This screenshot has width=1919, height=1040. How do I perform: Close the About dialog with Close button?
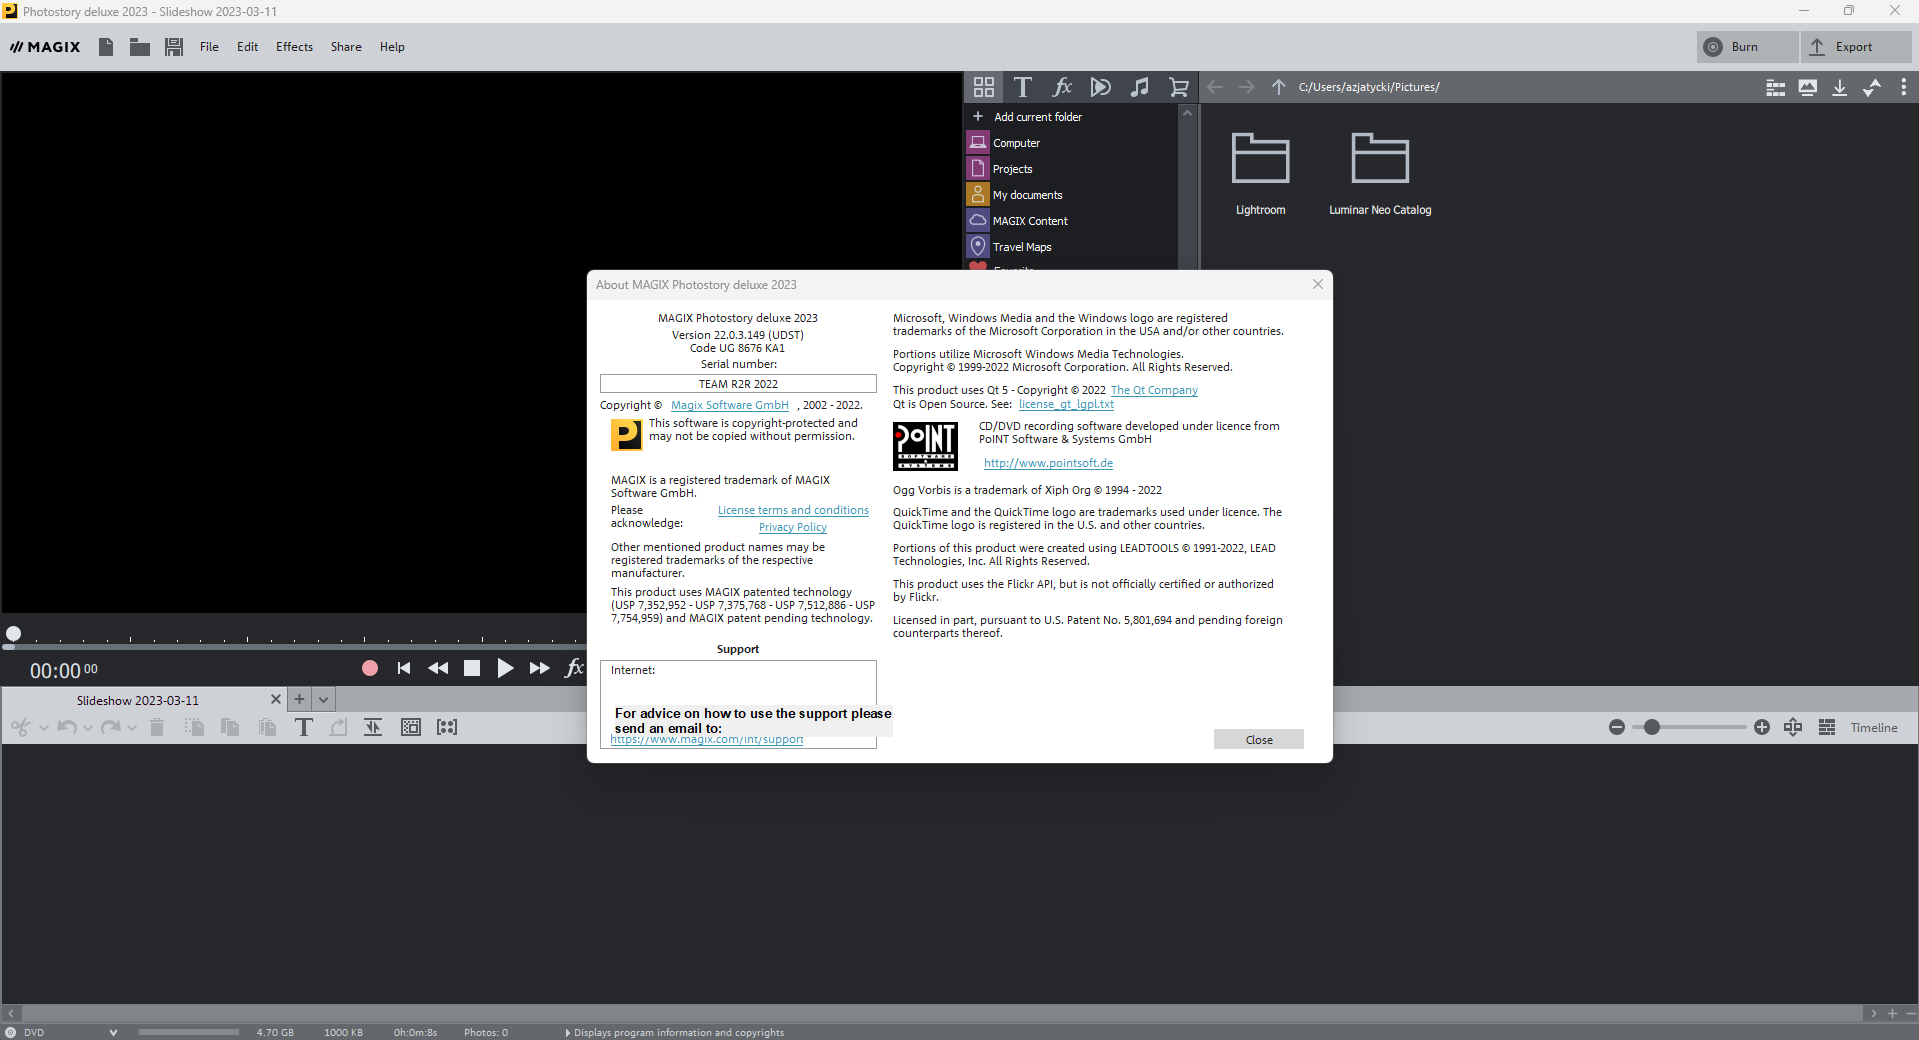[x=1259, y=739]
